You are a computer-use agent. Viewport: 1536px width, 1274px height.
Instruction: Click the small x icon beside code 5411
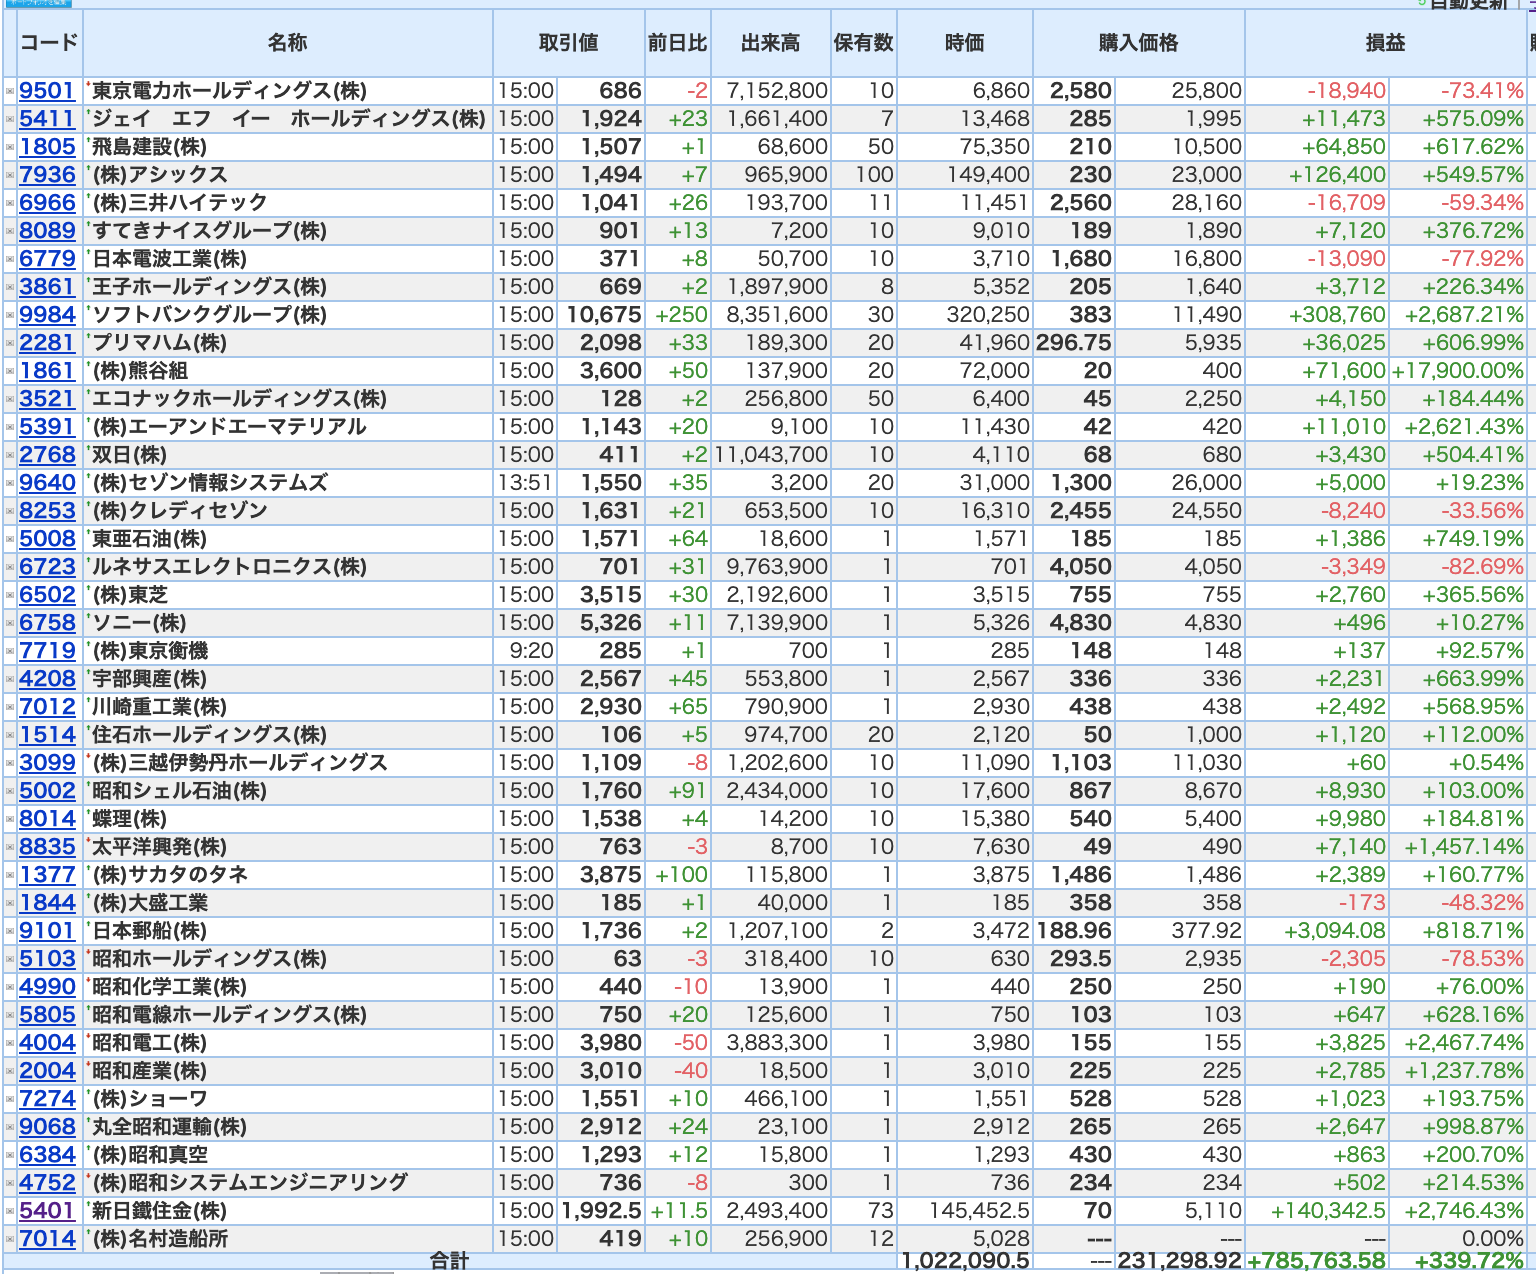[x=10, y=119]
